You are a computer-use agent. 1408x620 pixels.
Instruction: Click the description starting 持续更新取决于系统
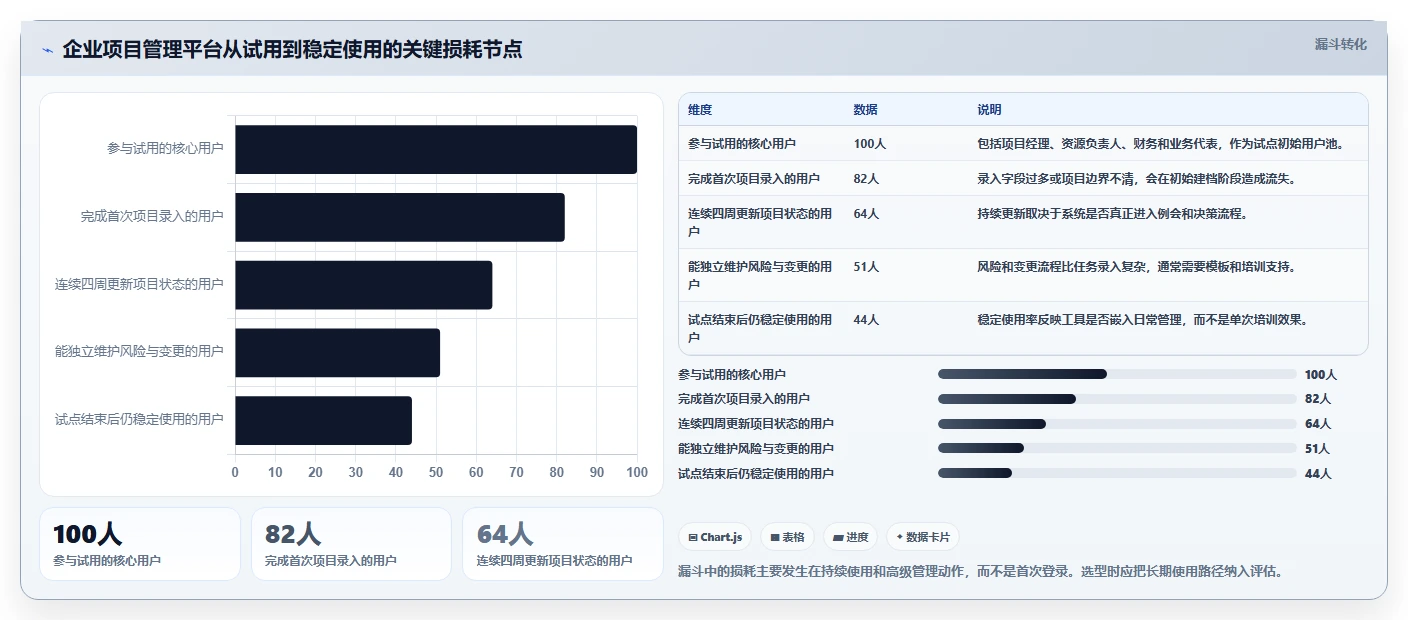point(1112,214)
